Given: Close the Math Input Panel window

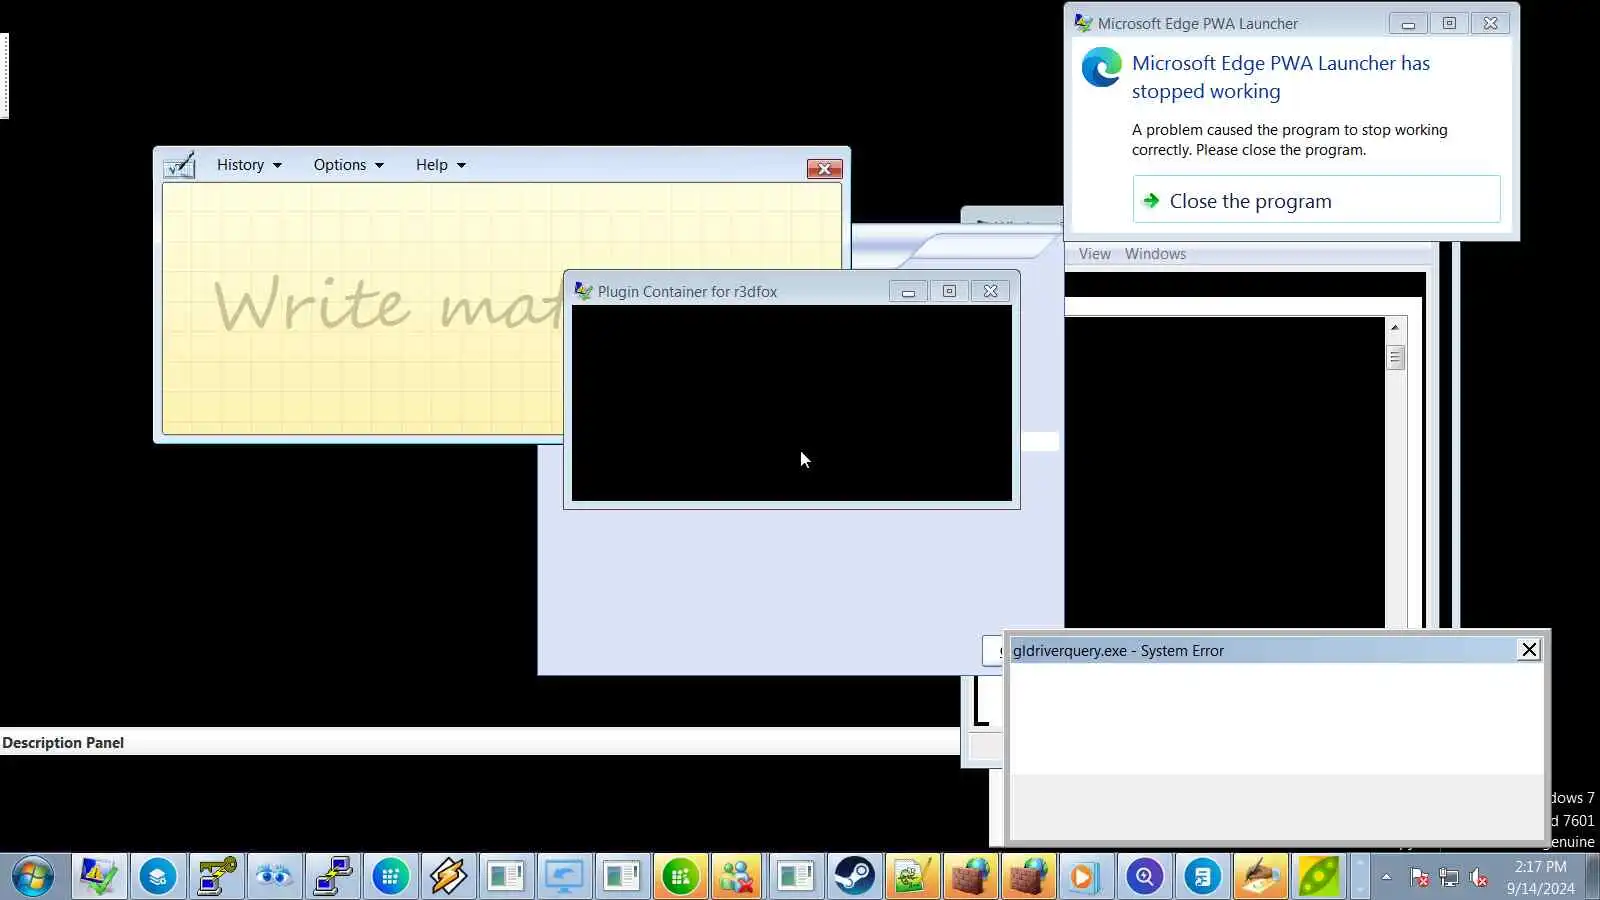Looking at the screenshot, I should pos(824,169).
